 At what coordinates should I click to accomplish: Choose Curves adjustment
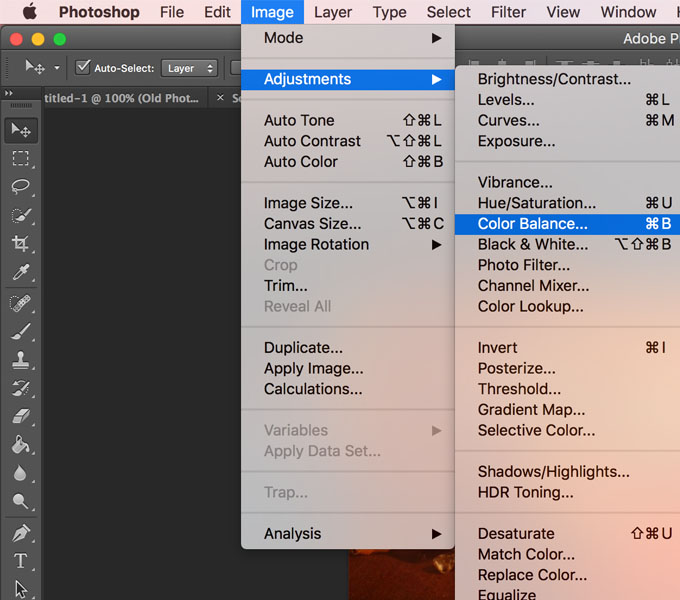(x=567, y=121)
